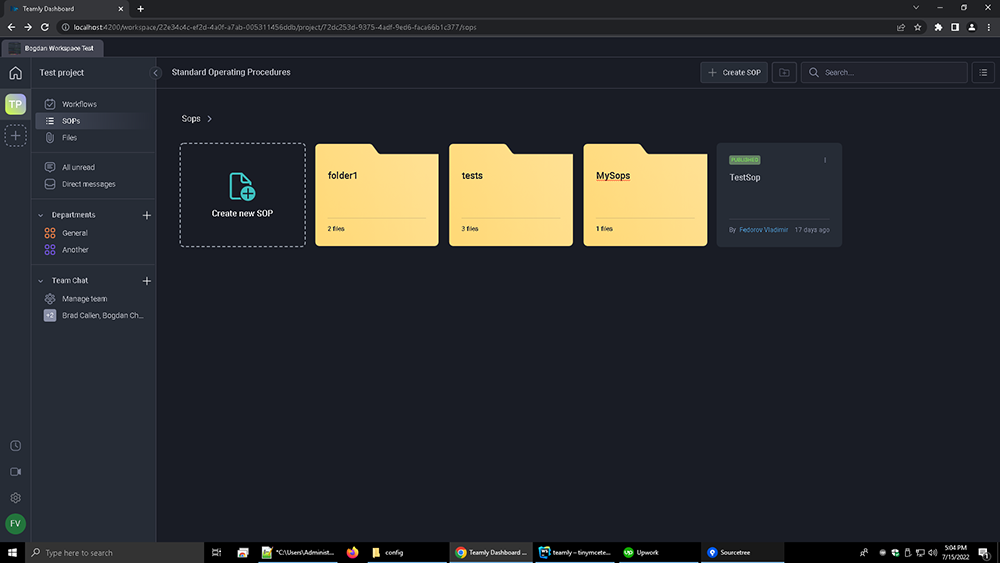Reload the page
1000x563 pixels.
point(45,27)
